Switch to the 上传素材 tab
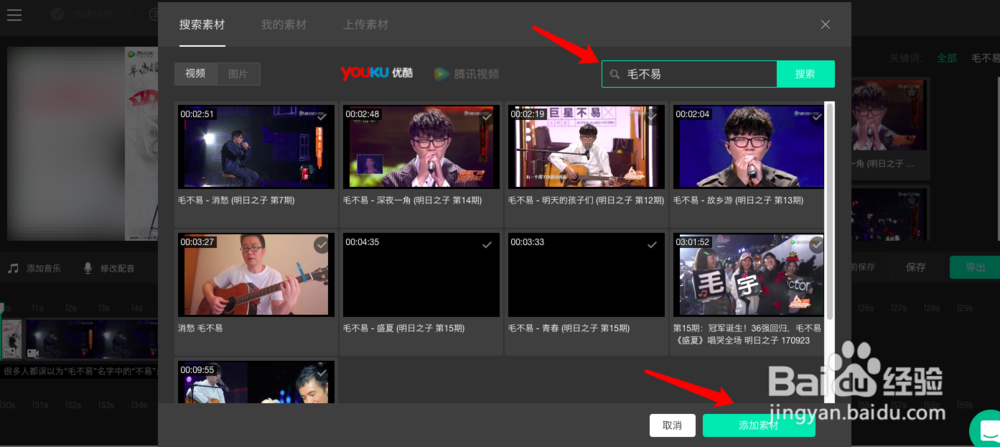1000x447 pixels. [x=366, y=25]
